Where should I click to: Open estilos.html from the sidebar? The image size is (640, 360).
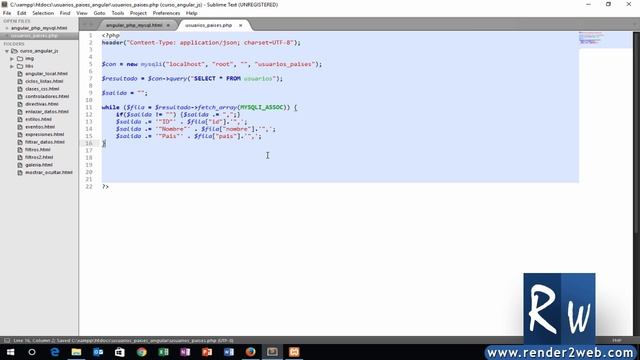pyautogui.click(x=38, y=119)
